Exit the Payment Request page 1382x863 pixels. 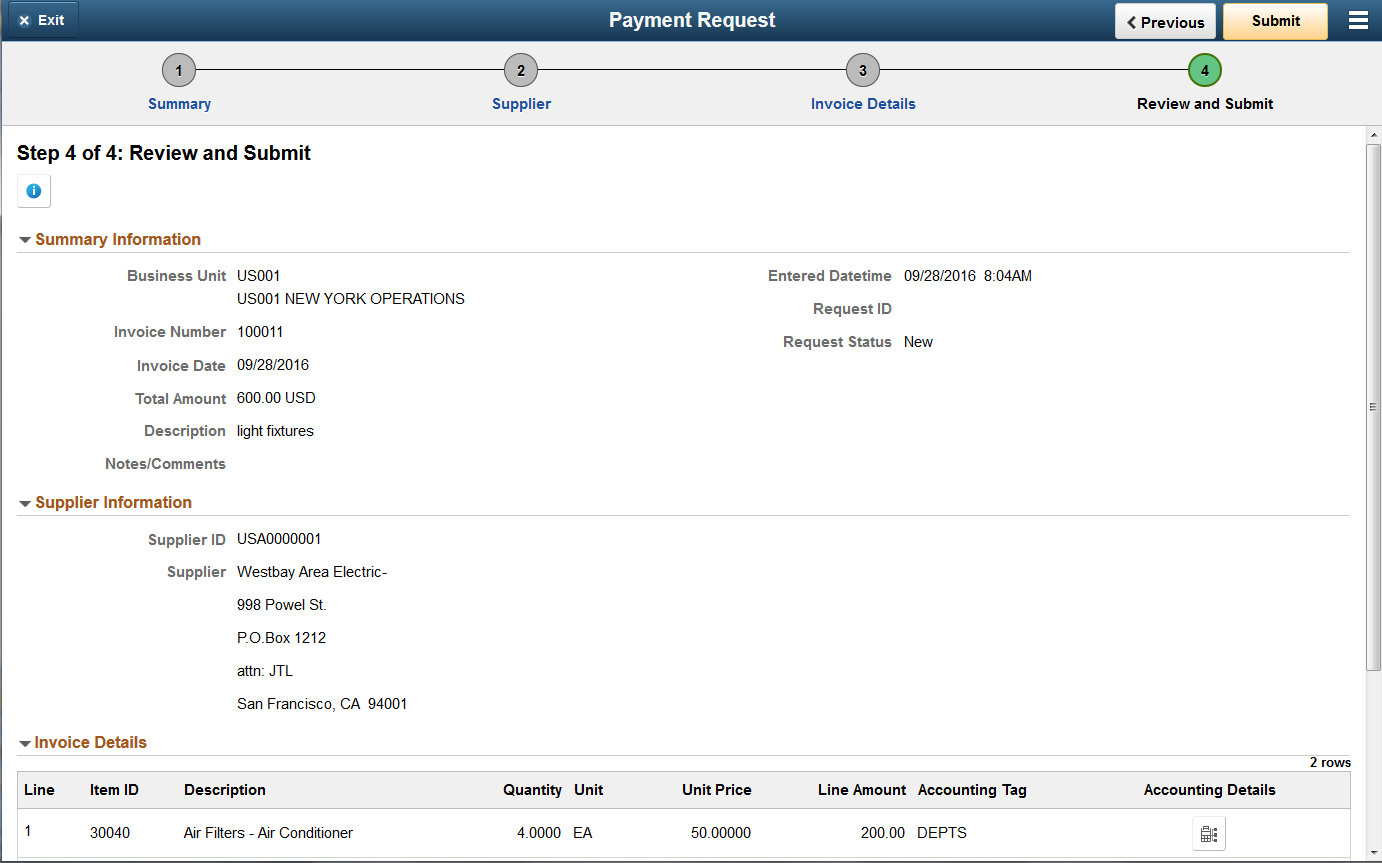(x=41, y=20)
